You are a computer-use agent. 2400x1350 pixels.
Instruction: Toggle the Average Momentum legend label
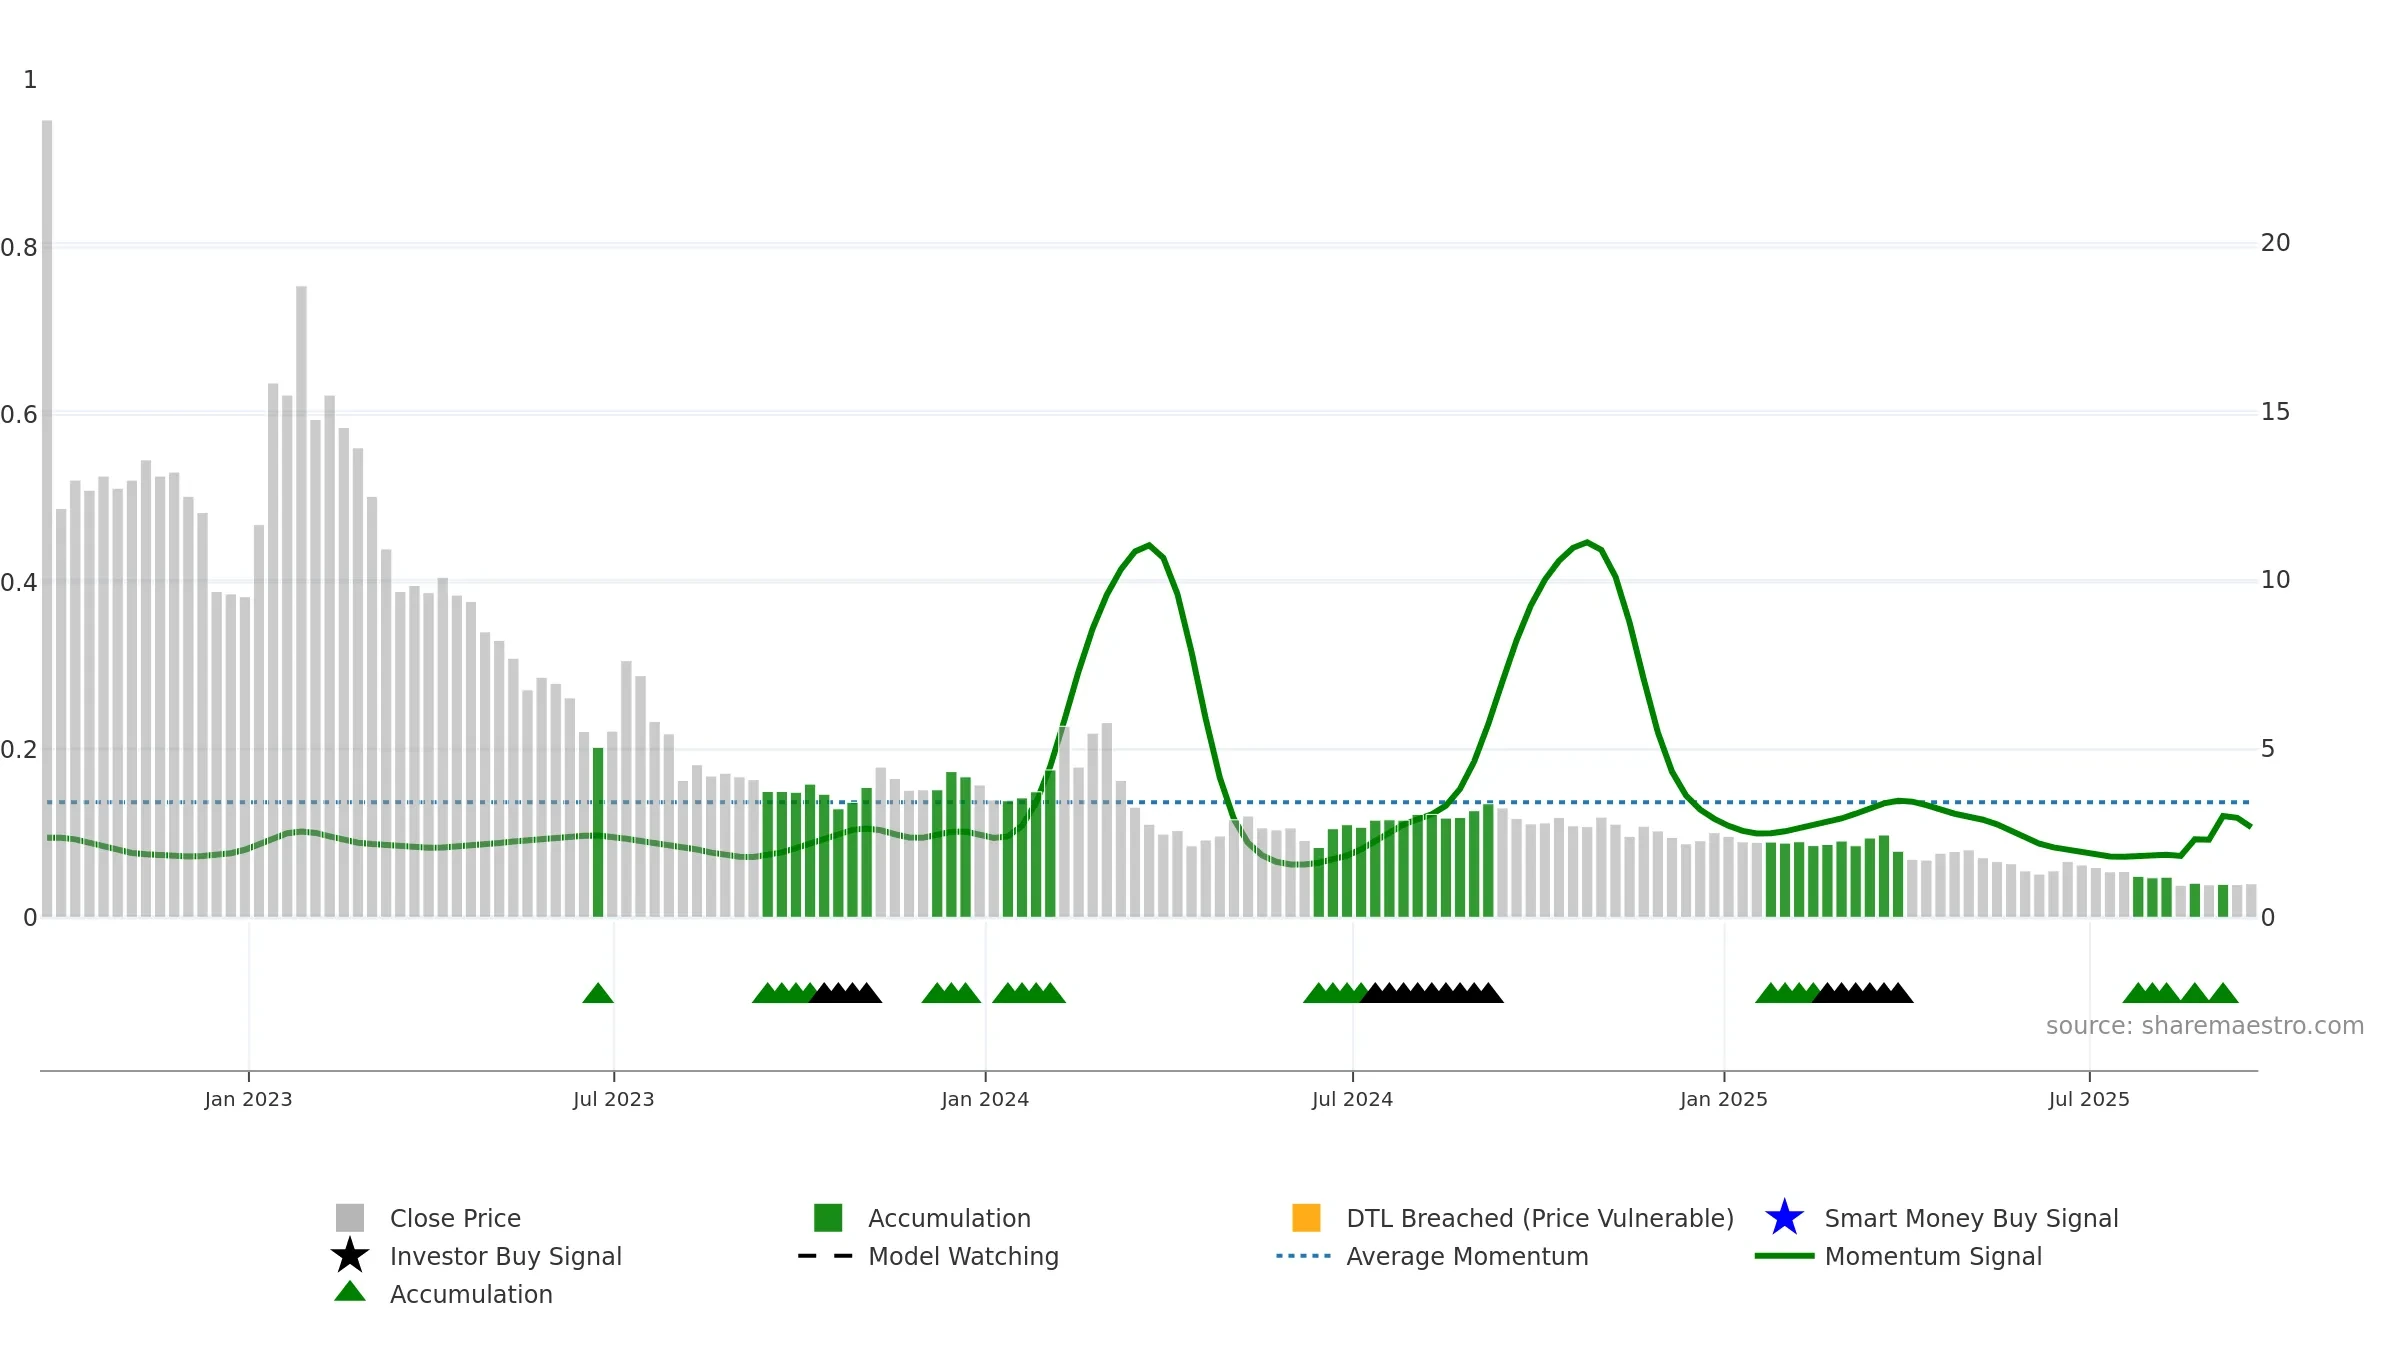(1467, 1256)
